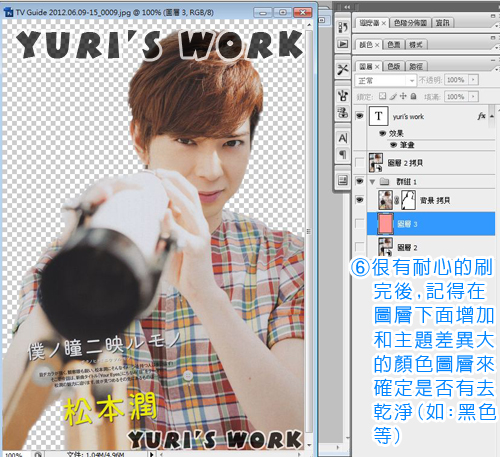Image resolution: width=500 pixels, height=457 pixels.
Task: Open the Paragraph panel pilcrow icon
Action: pos(343,154)
